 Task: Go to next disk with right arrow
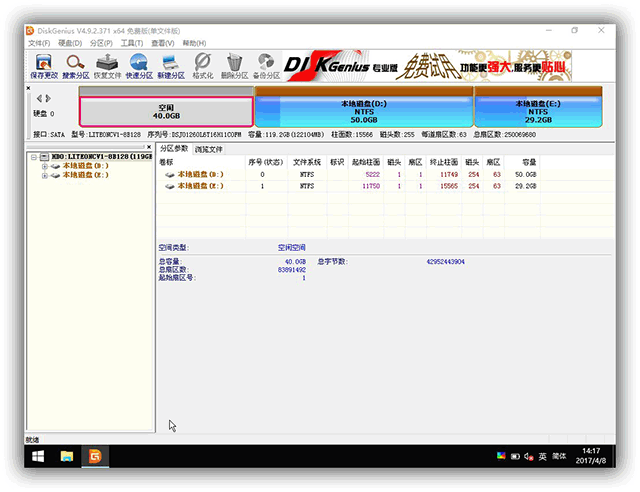tap(48, 98)
